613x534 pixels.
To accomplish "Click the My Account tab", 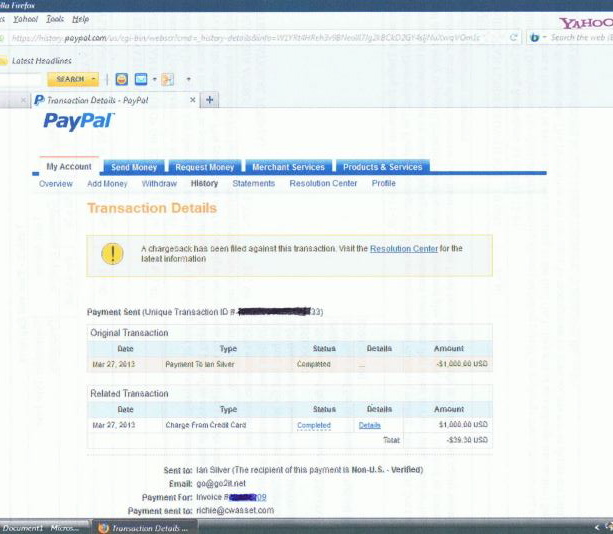I will 69,167.
